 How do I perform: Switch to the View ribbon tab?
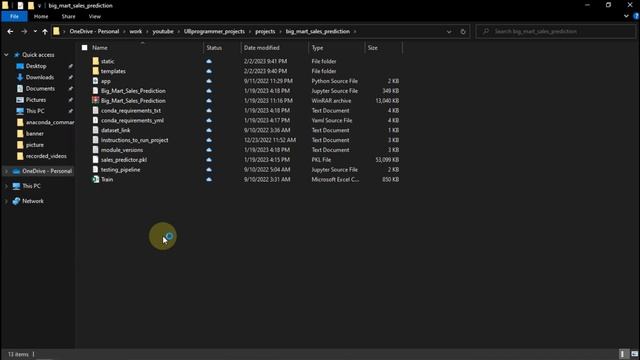(x=94, y=16)
